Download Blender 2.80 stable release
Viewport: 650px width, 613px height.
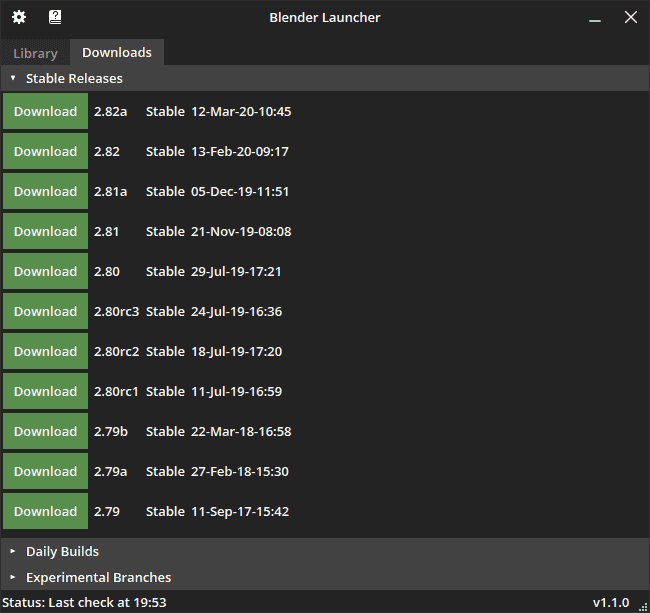coord(46,271)
